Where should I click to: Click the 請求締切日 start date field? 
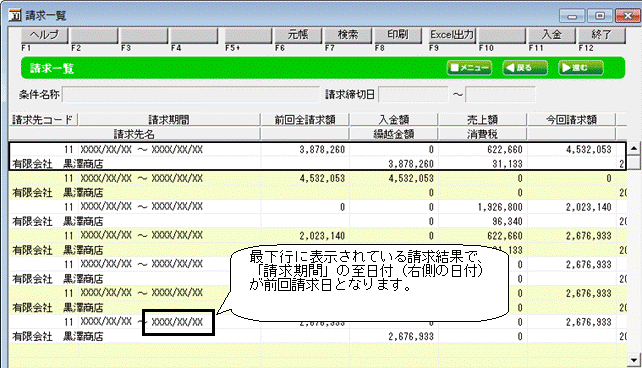pyautogui.click(x=413, y=95)
